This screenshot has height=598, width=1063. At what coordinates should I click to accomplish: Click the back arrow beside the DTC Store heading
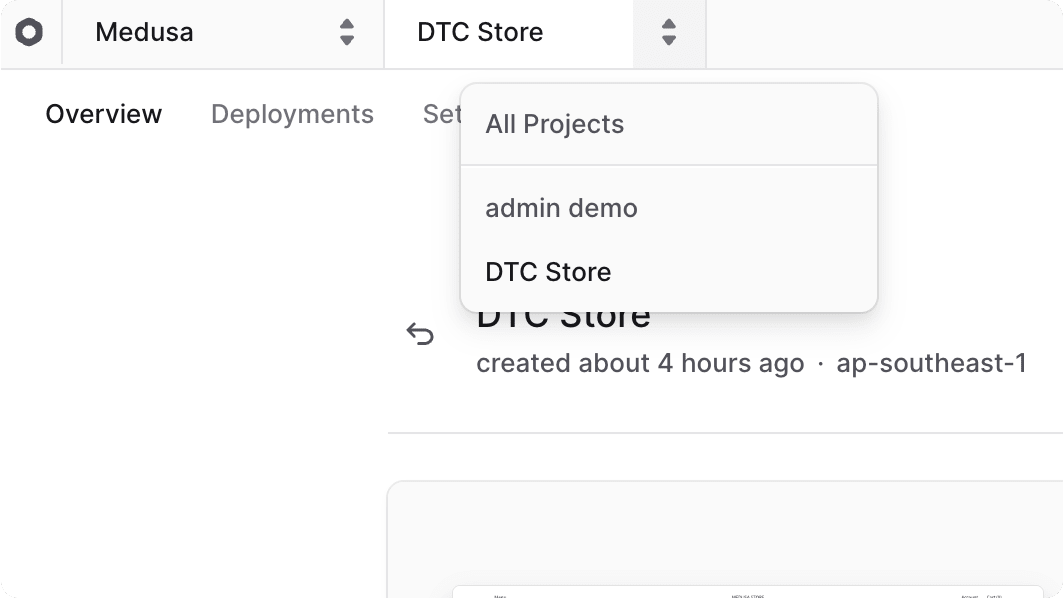click(x=421, y=335)
